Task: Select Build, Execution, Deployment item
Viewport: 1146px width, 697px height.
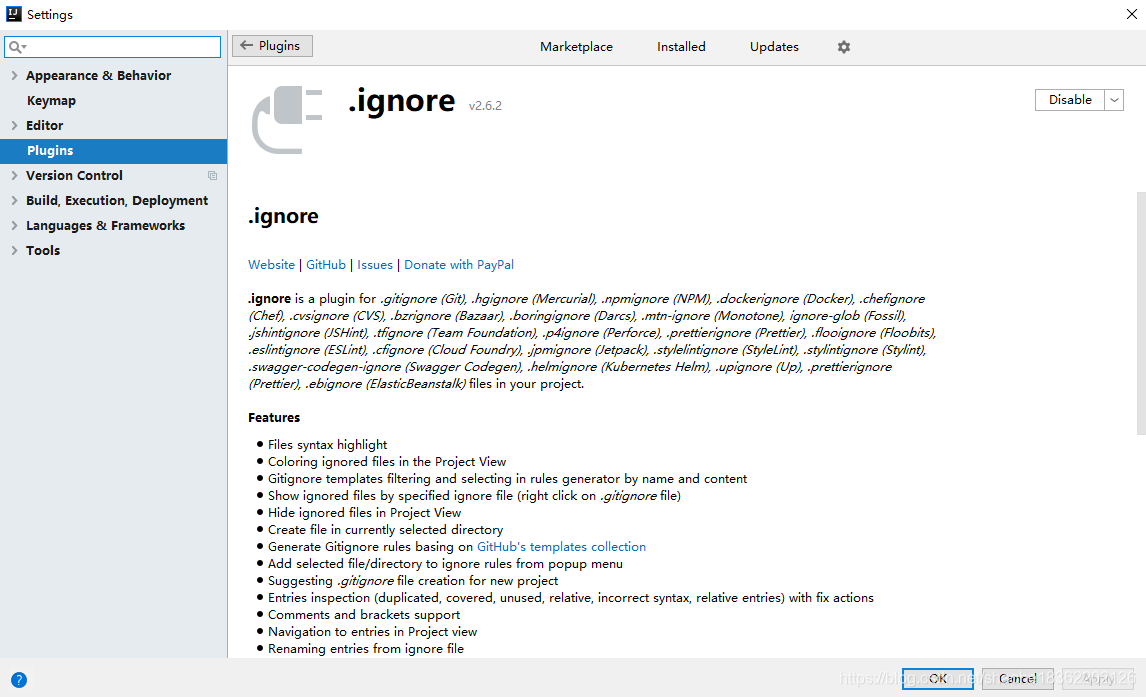Action: tap(116, 200)
